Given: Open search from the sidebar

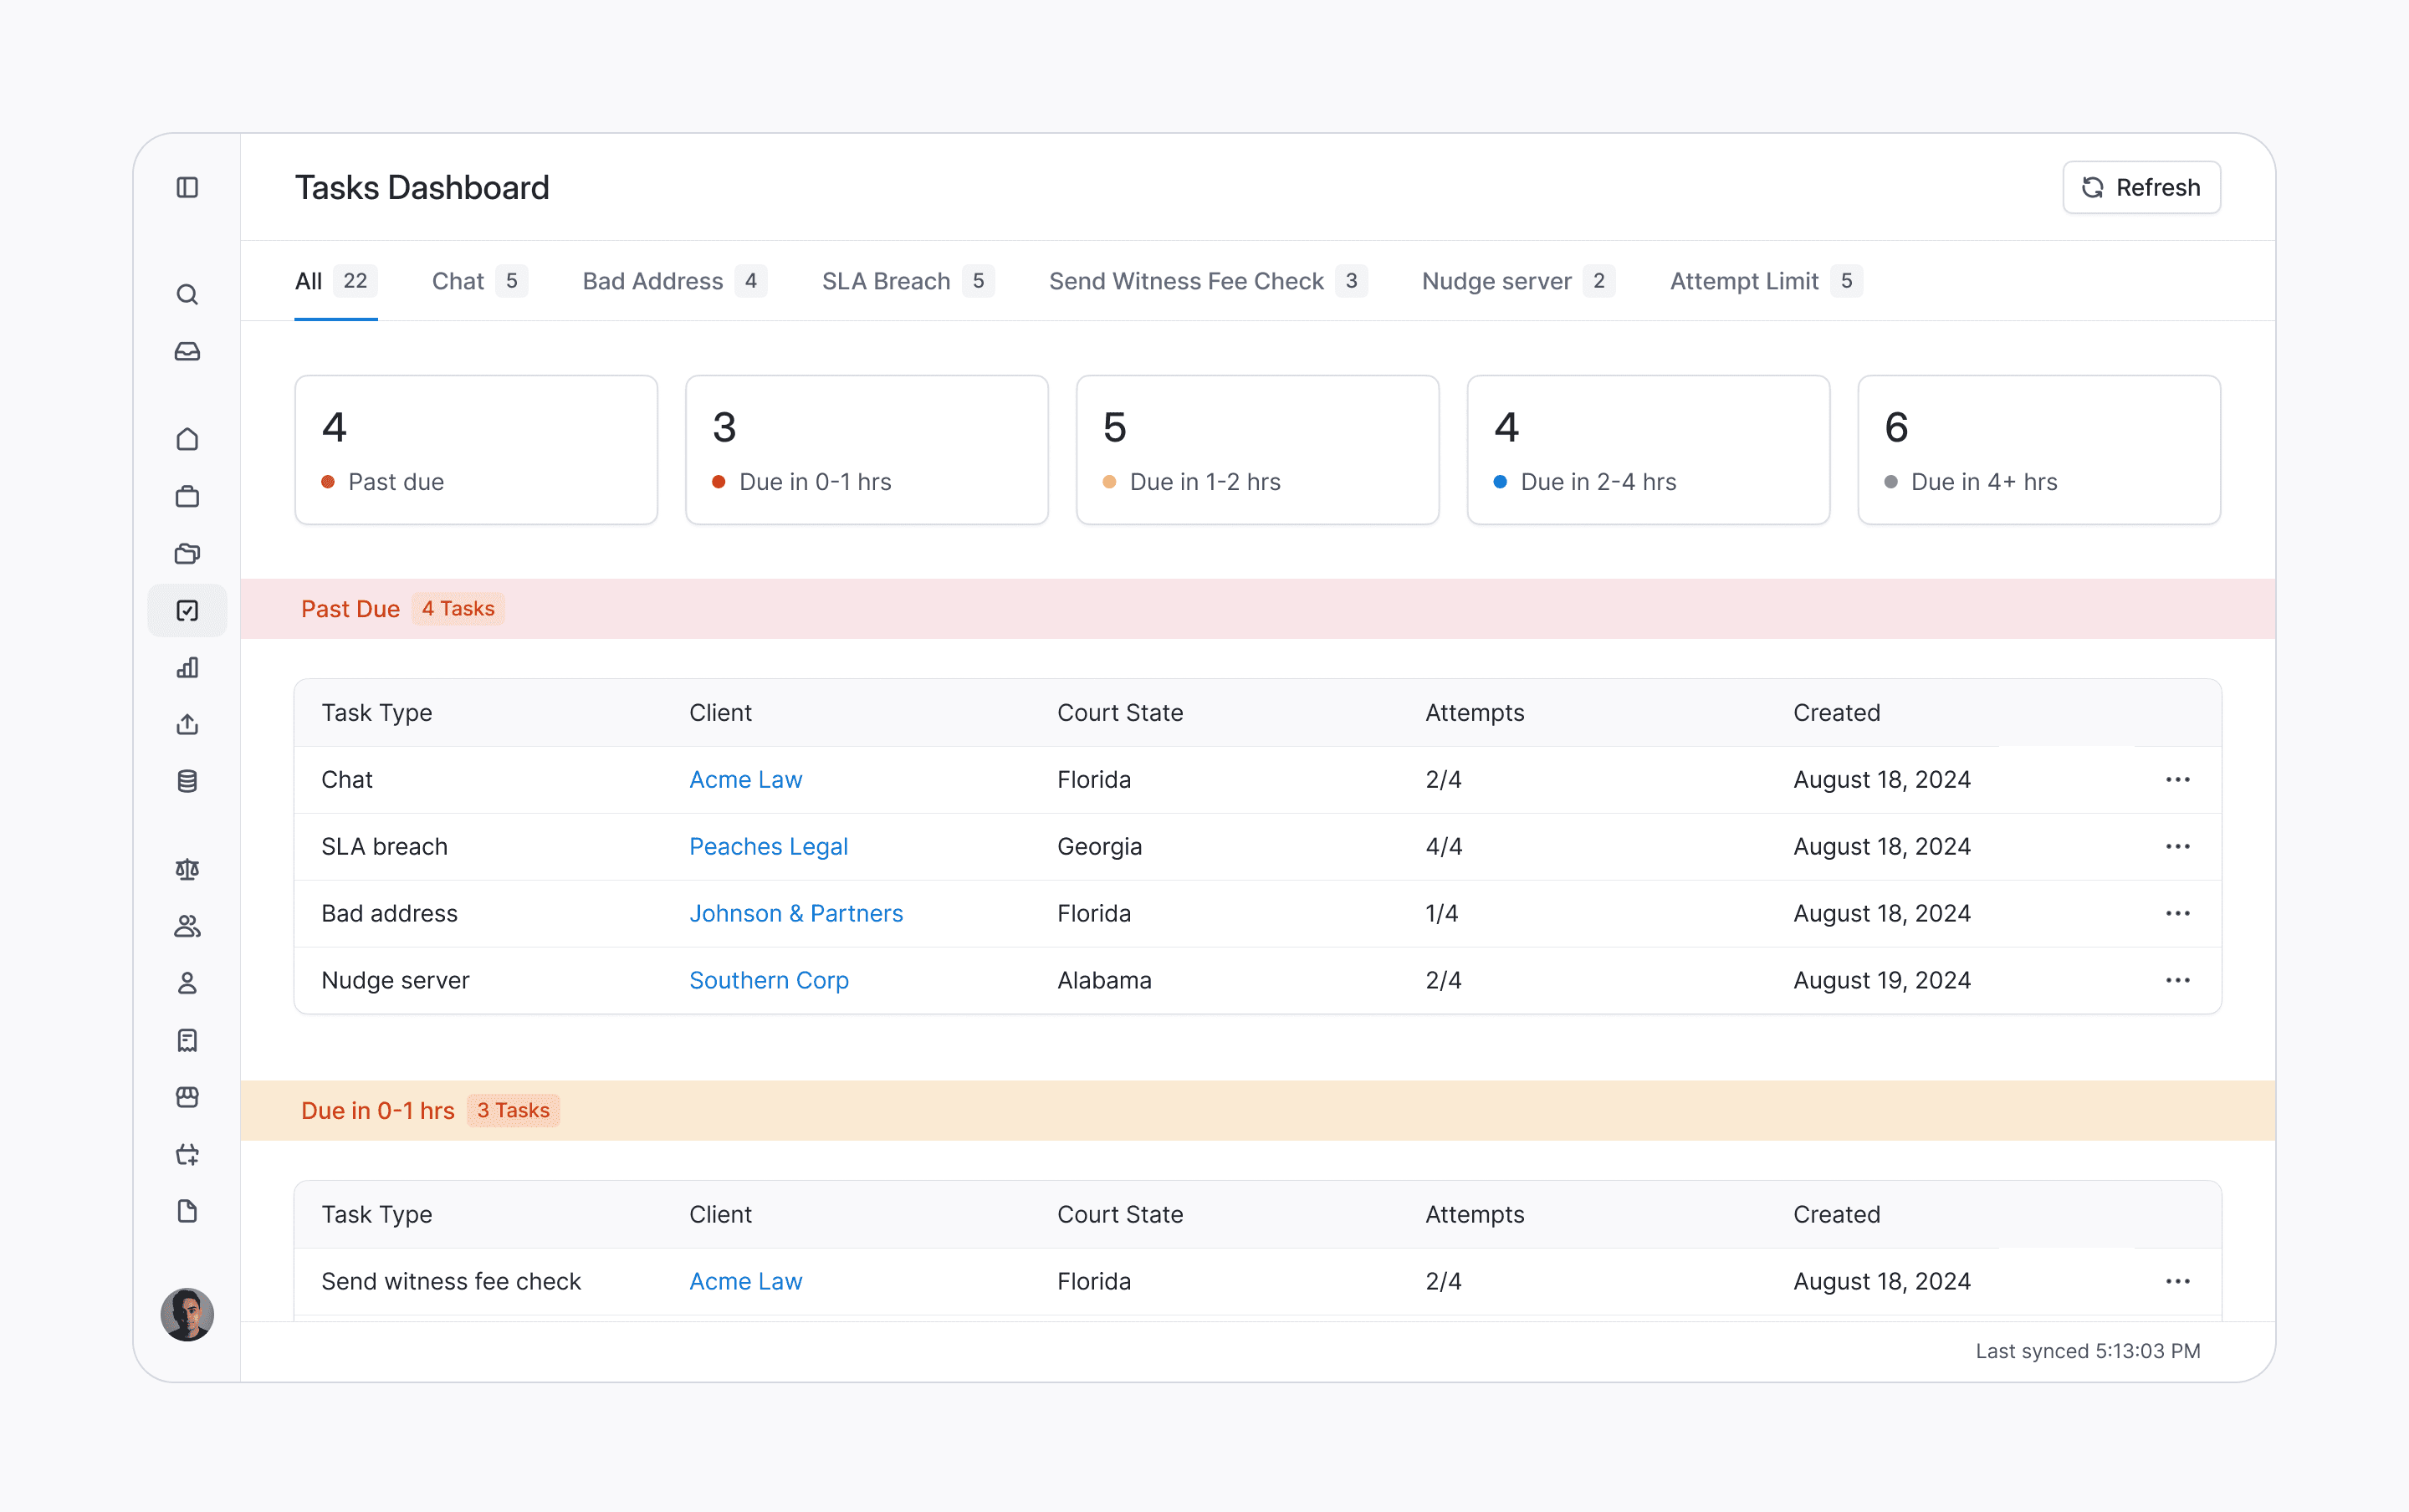Looking at the screenshot, I should coord(187,294).
